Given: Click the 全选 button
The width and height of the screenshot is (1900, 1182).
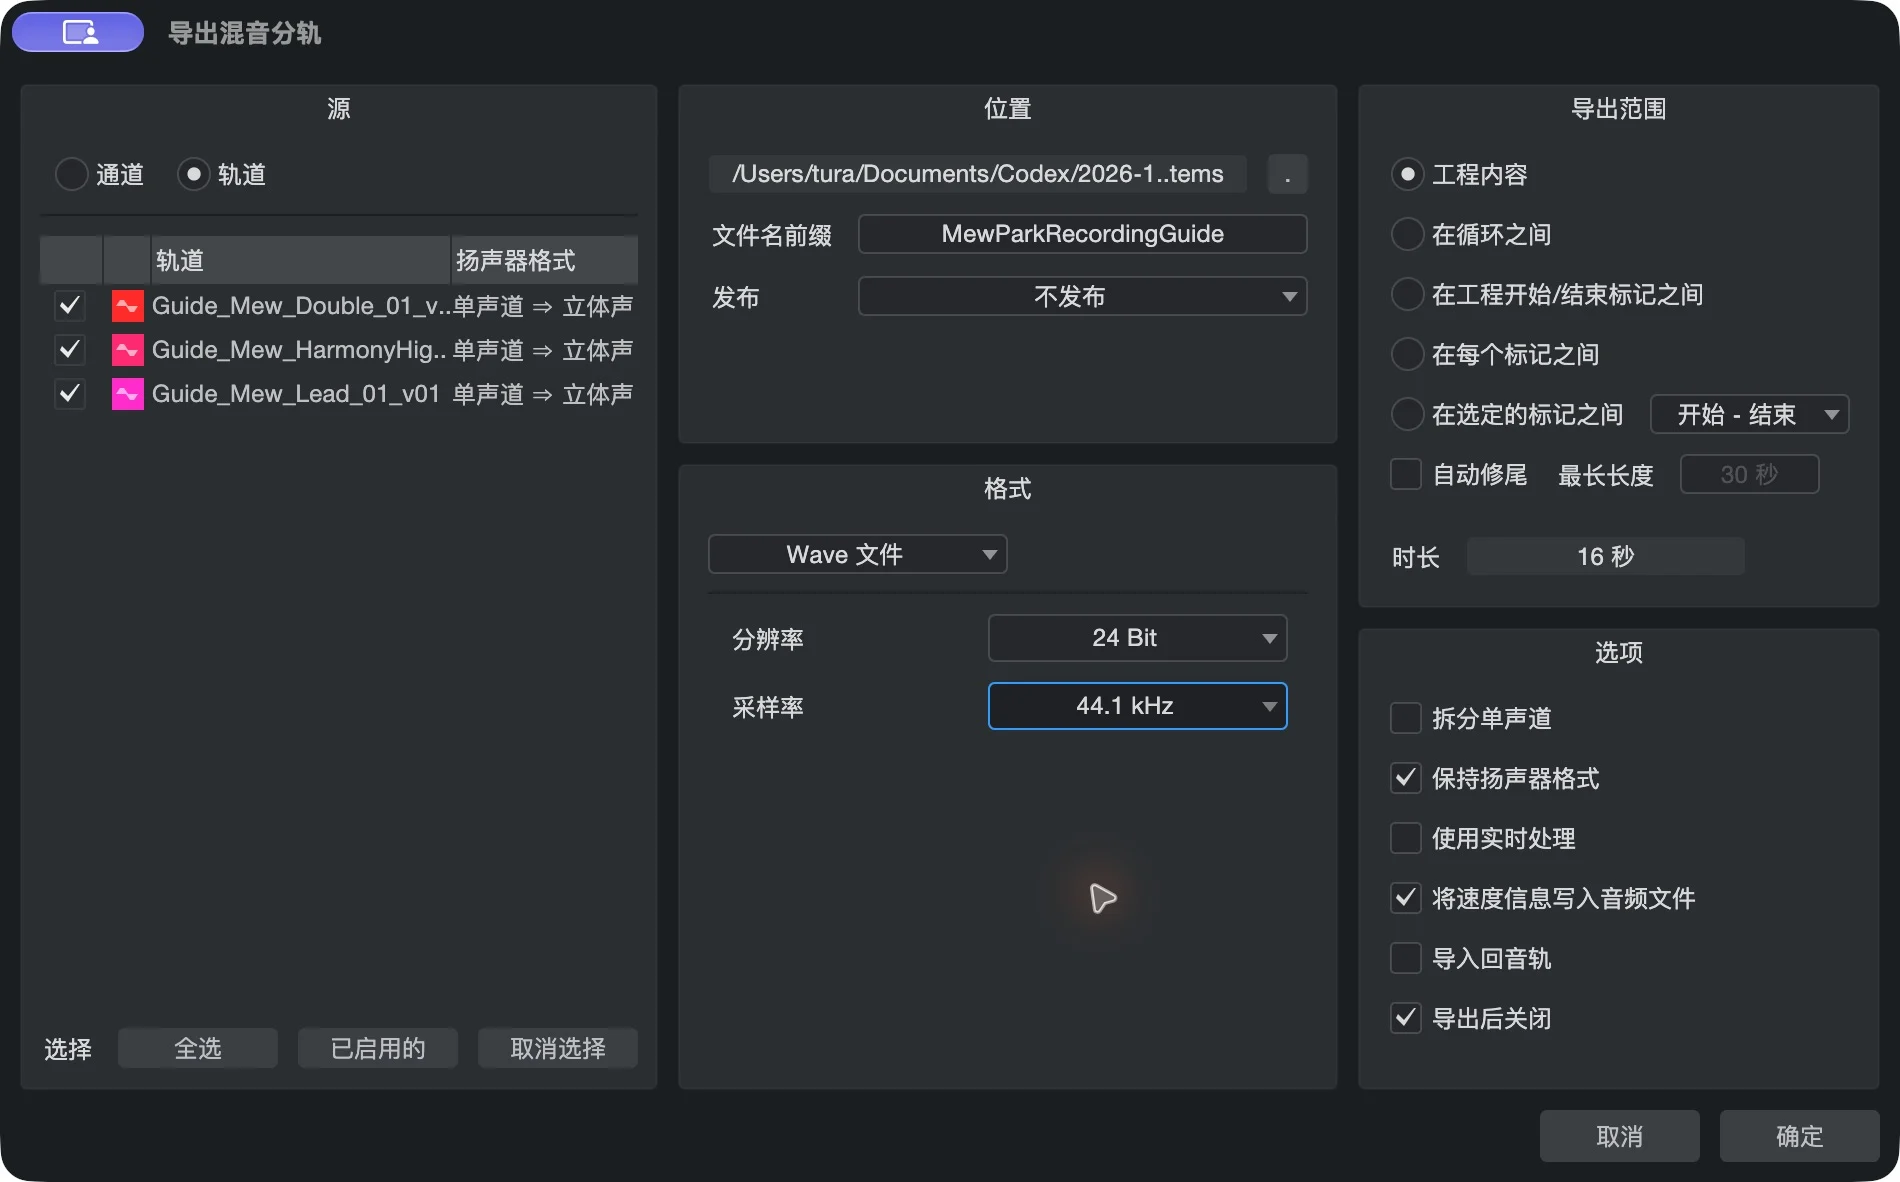Looking at the screenshot, I should pos(198,1048).
